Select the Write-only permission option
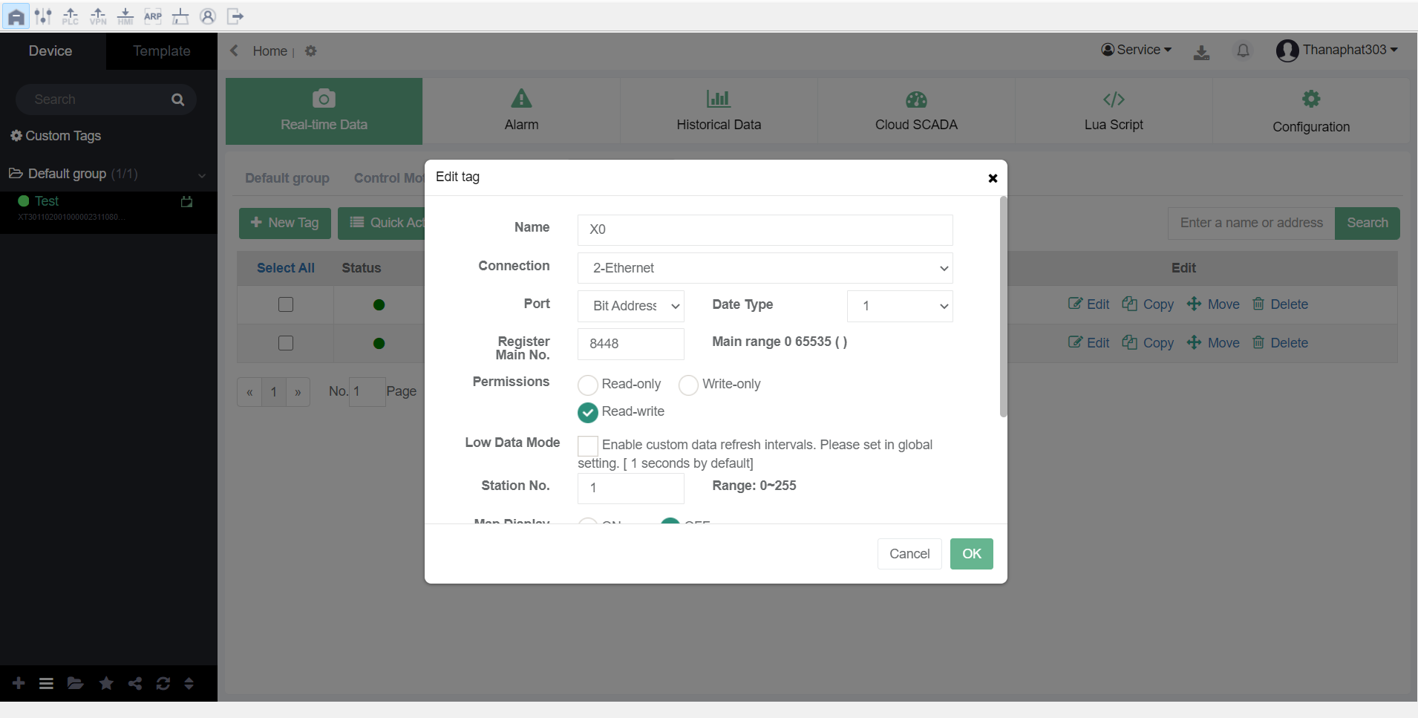Viewport: 1418px width, 718px height. (688, 385)
